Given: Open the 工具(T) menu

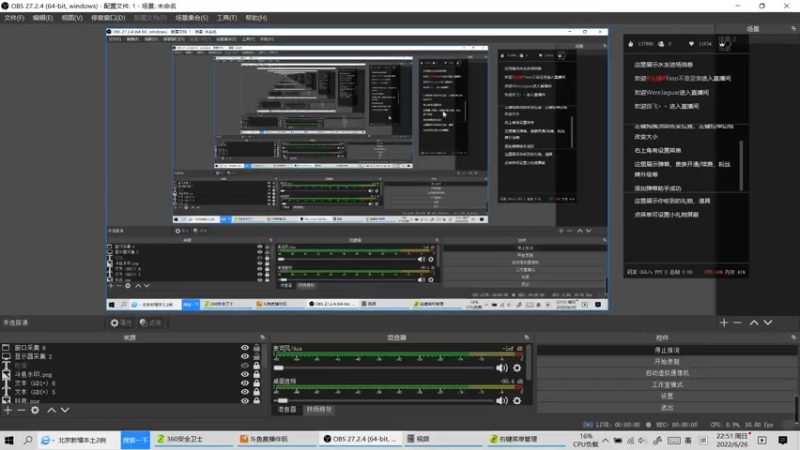Looking at the screenshot, I should pos(227,18).
